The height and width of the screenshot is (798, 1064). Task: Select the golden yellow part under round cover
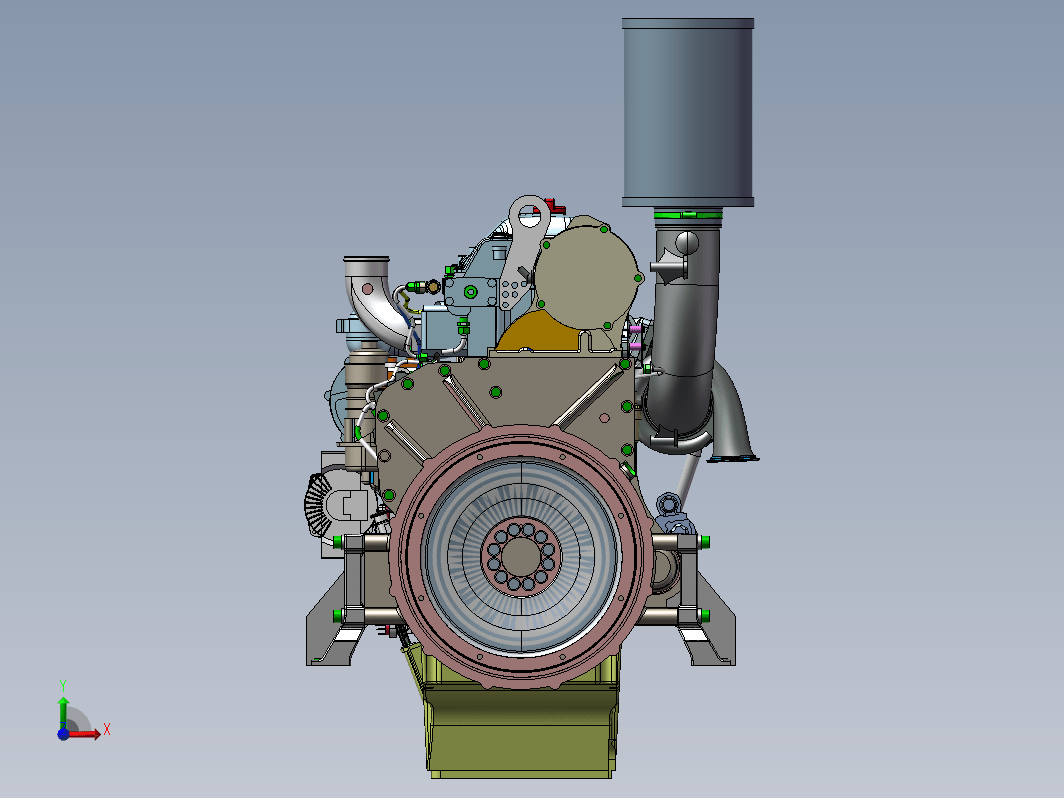point(539,334)
